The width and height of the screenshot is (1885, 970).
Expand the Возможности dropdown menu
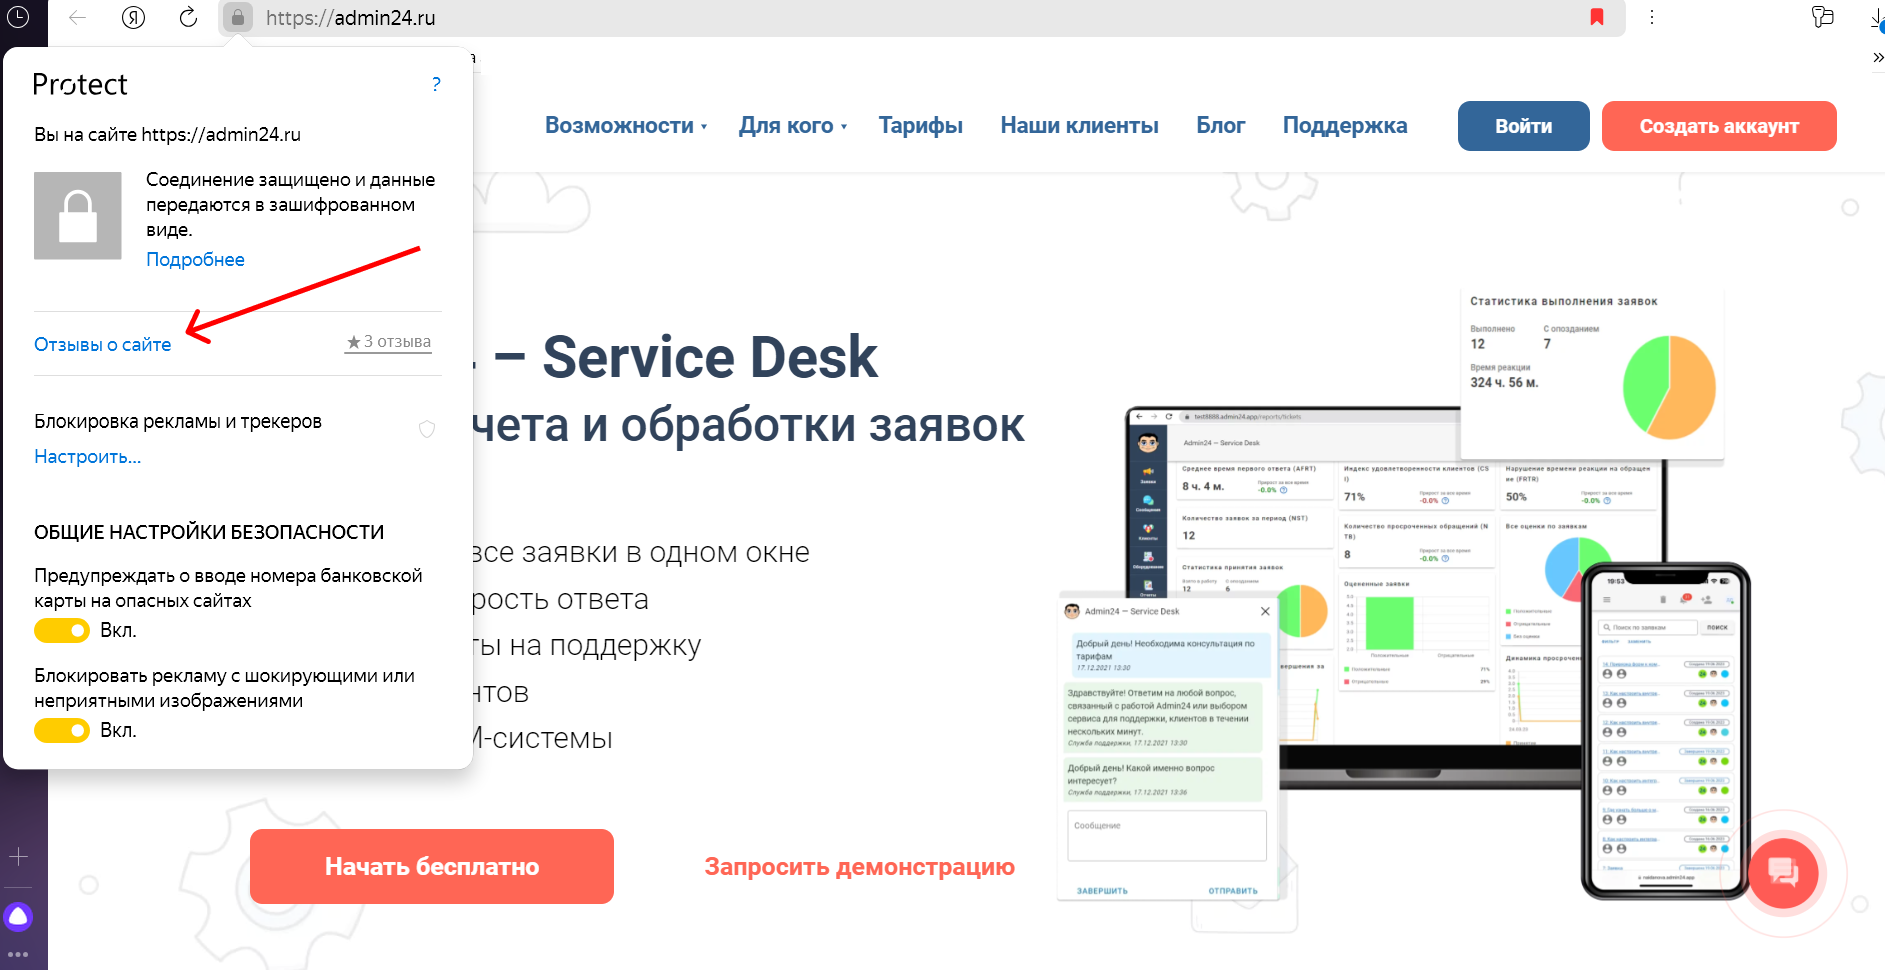626,126
